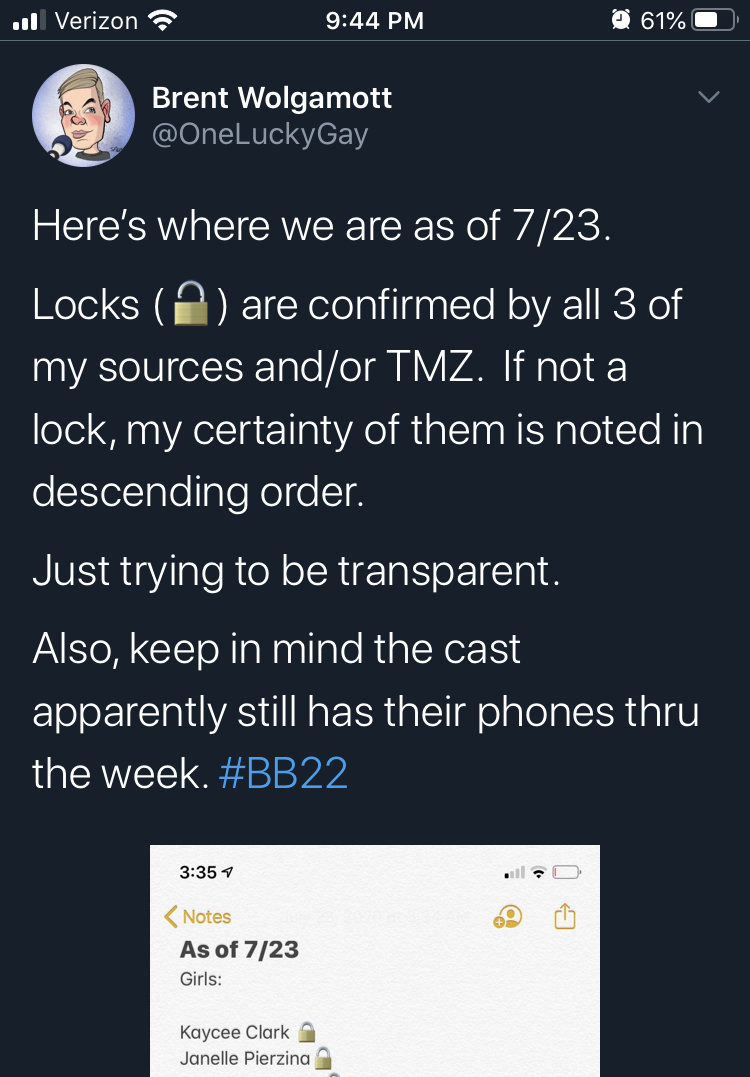
Task: Tap the Wi-Fi icon in status bar
Action: coord(163,21)
